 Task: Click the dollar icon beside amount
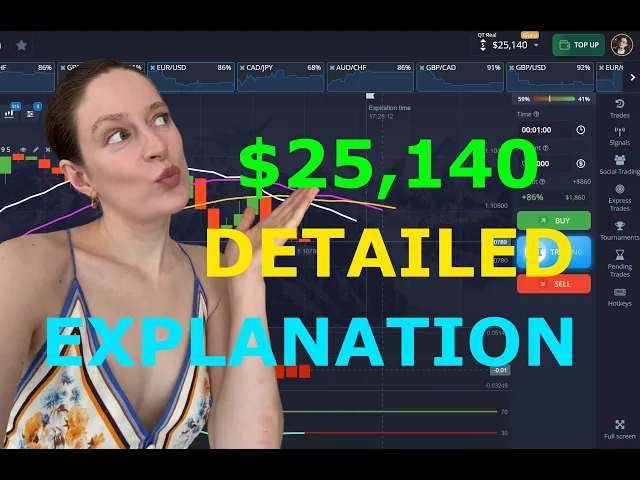580,164
